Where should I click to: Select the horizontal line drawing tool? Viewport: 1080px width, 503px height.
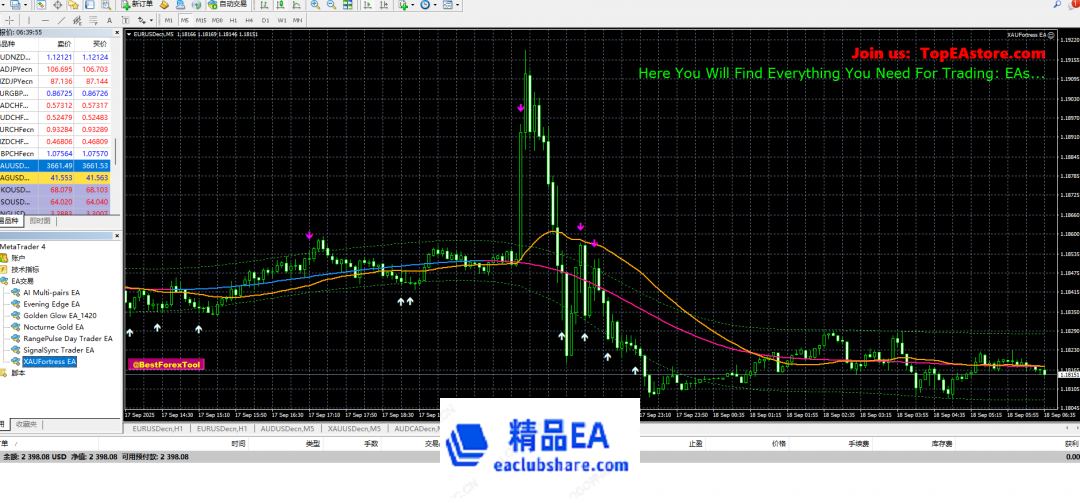click(45, 21)
